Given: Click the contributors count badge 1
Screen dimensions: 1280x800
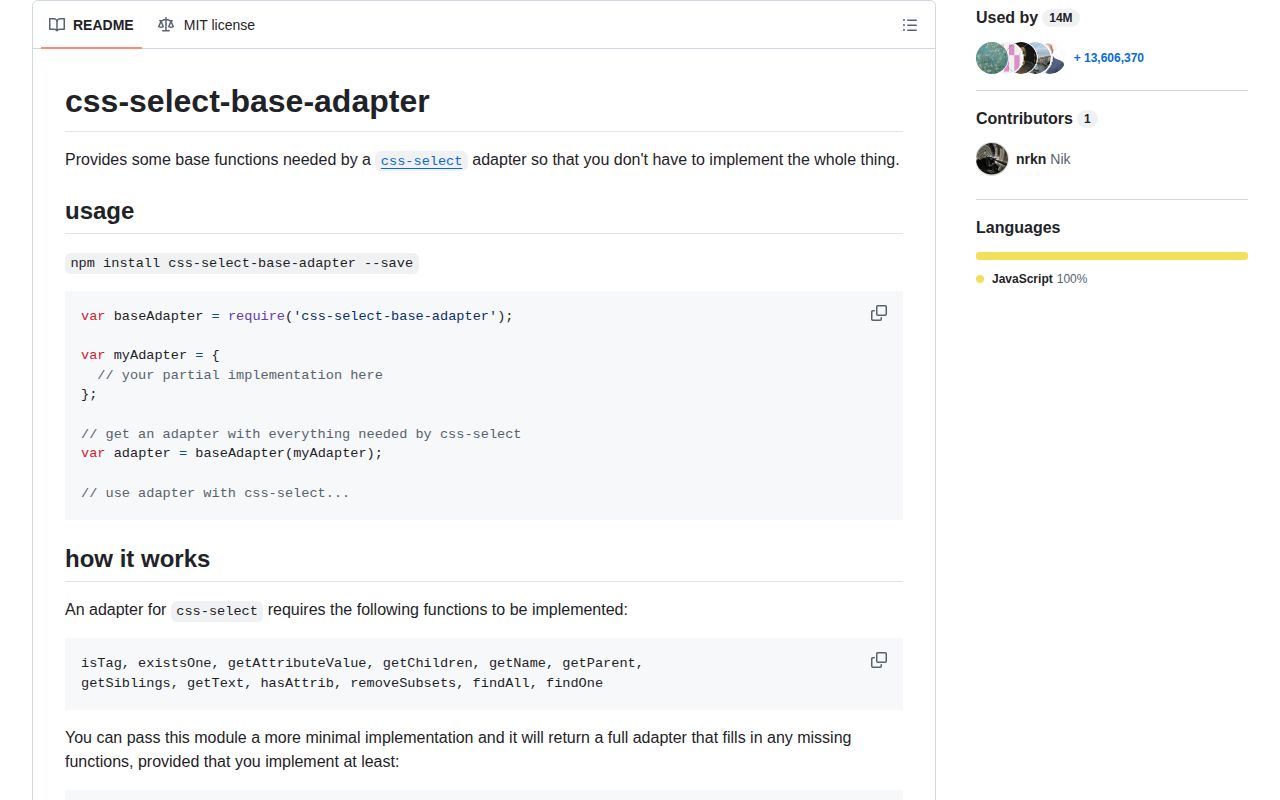Looking at the screenshot, I should click(x=1087, y=119).
